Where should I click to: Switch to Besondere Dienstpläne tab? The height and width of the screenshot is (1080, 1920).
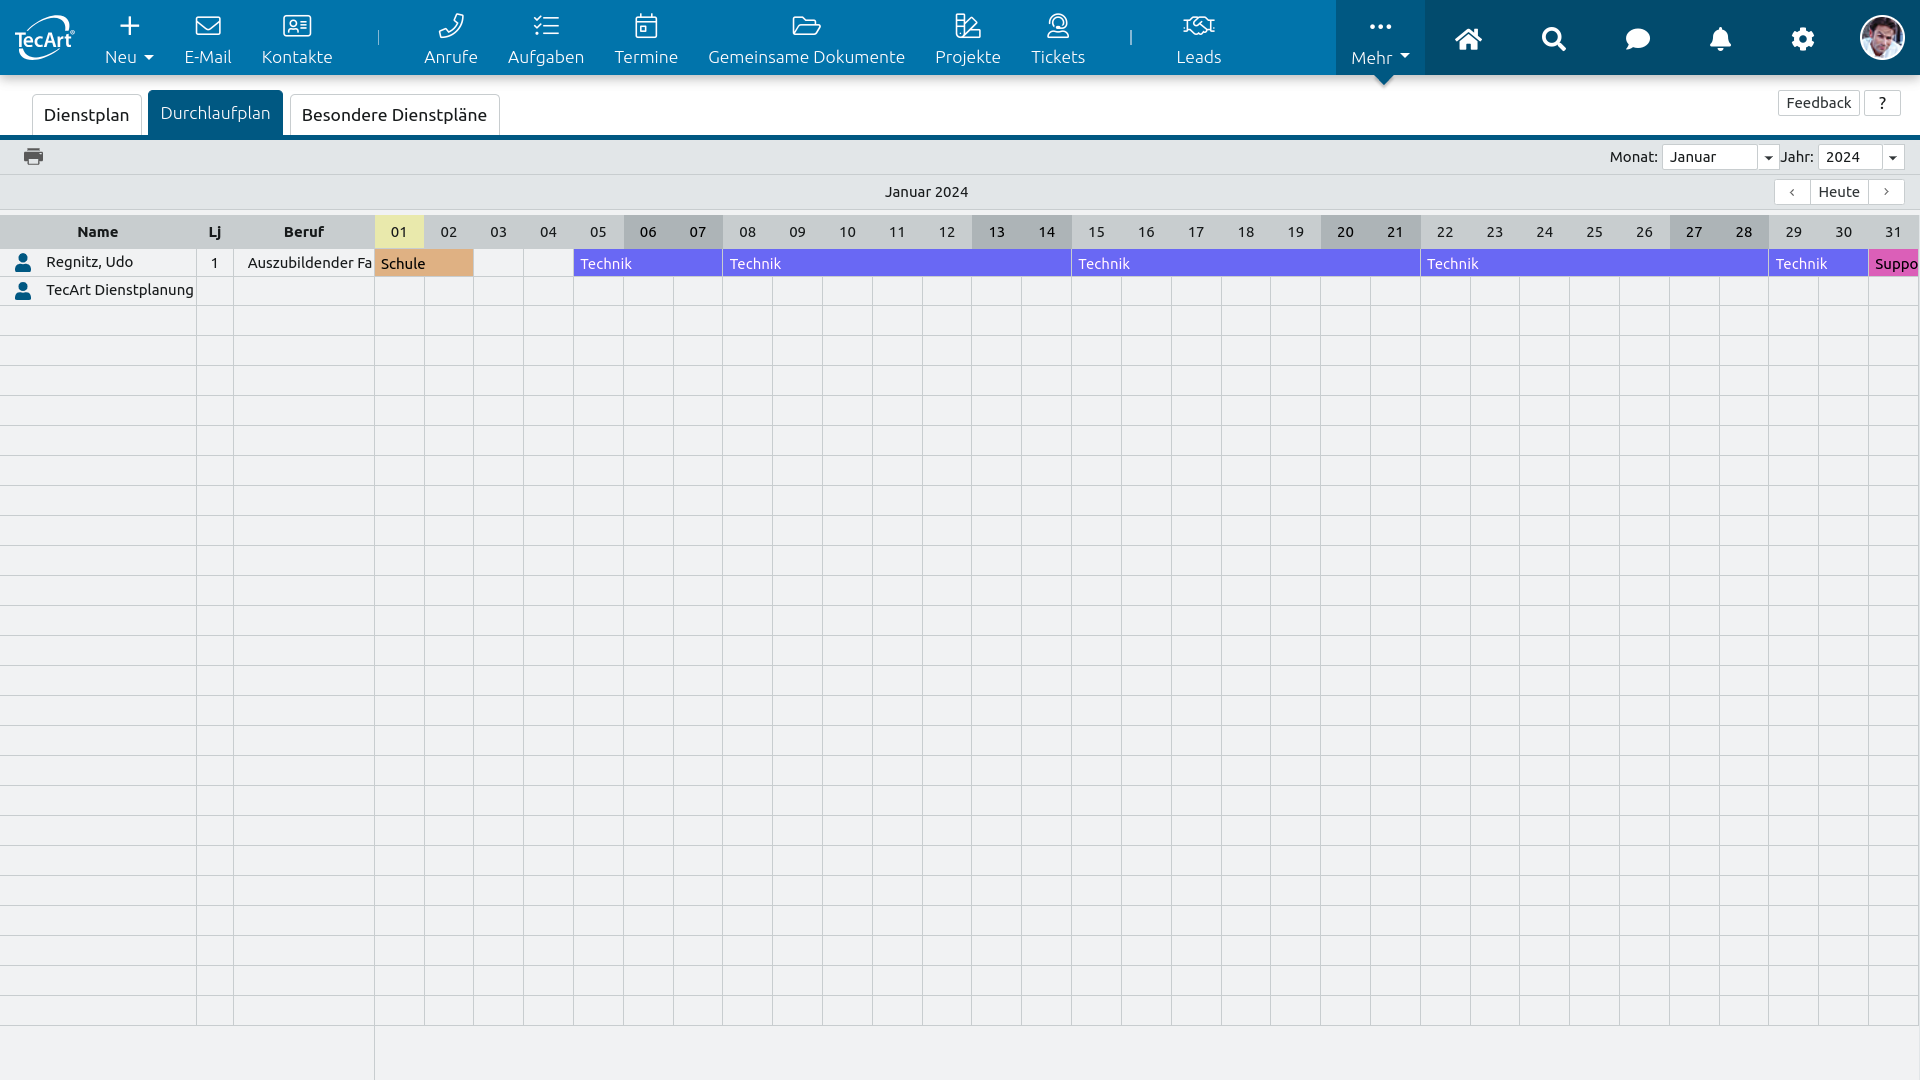394,115
